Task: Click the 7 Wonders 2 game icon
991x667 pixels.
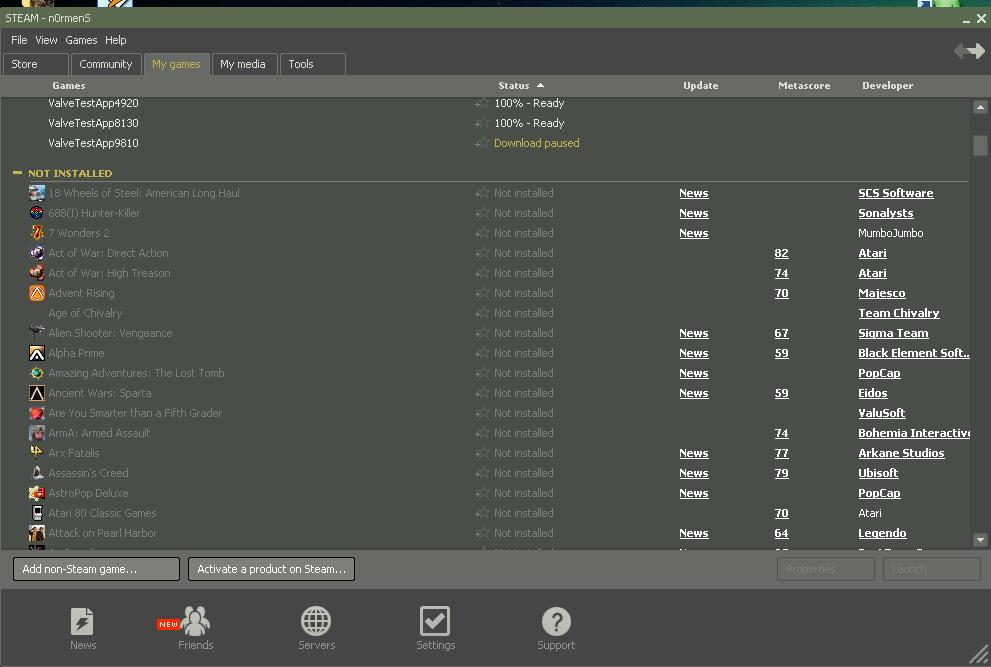Action: click(37, 233)
